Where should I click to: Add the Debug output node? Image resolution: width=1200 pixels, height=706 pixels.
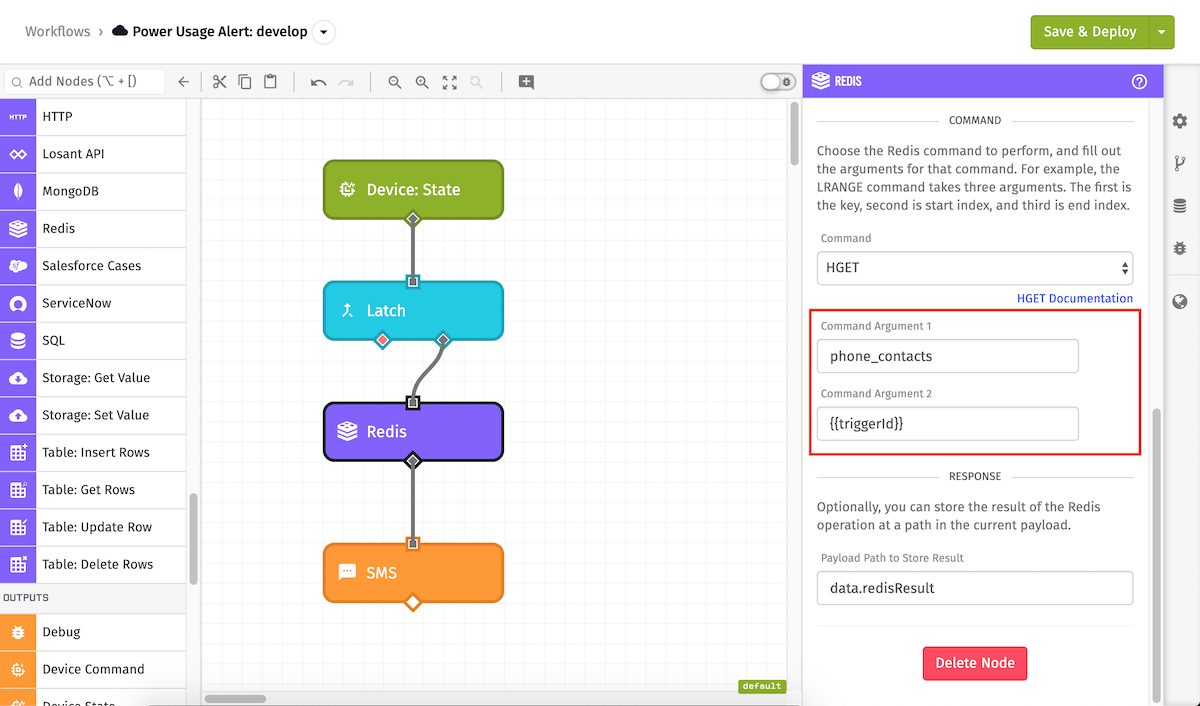pyautogui.click(x=93, y=632)
